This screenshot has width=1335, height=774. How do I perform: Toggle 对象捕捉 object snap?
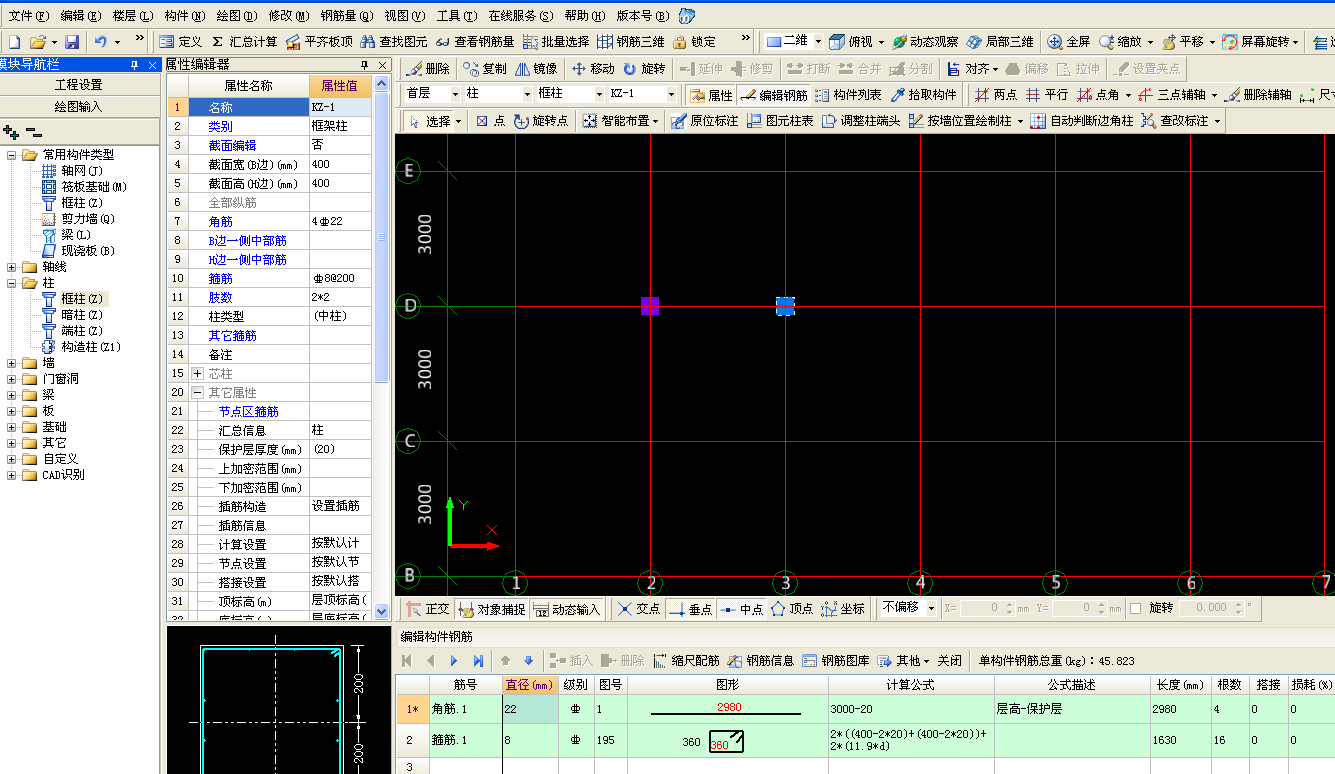tap(491, 608)
